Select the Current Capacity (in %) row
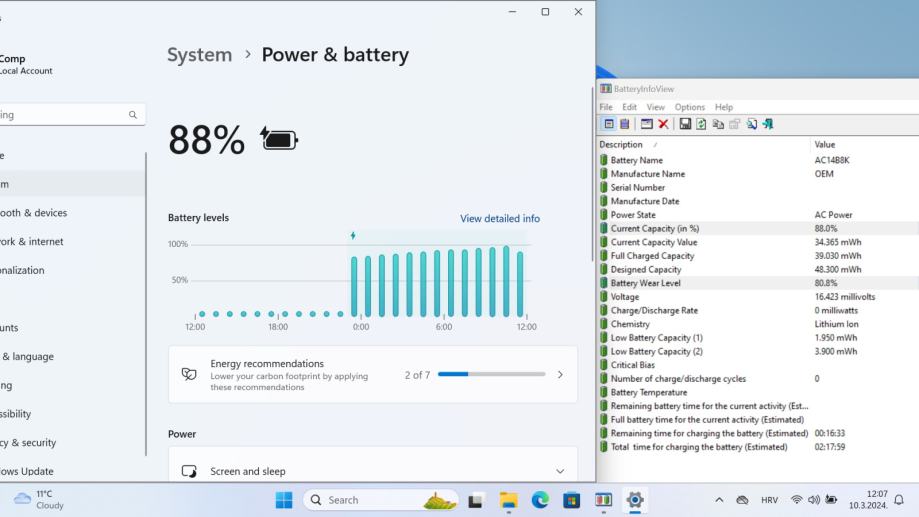 click(x=758, y=229)
